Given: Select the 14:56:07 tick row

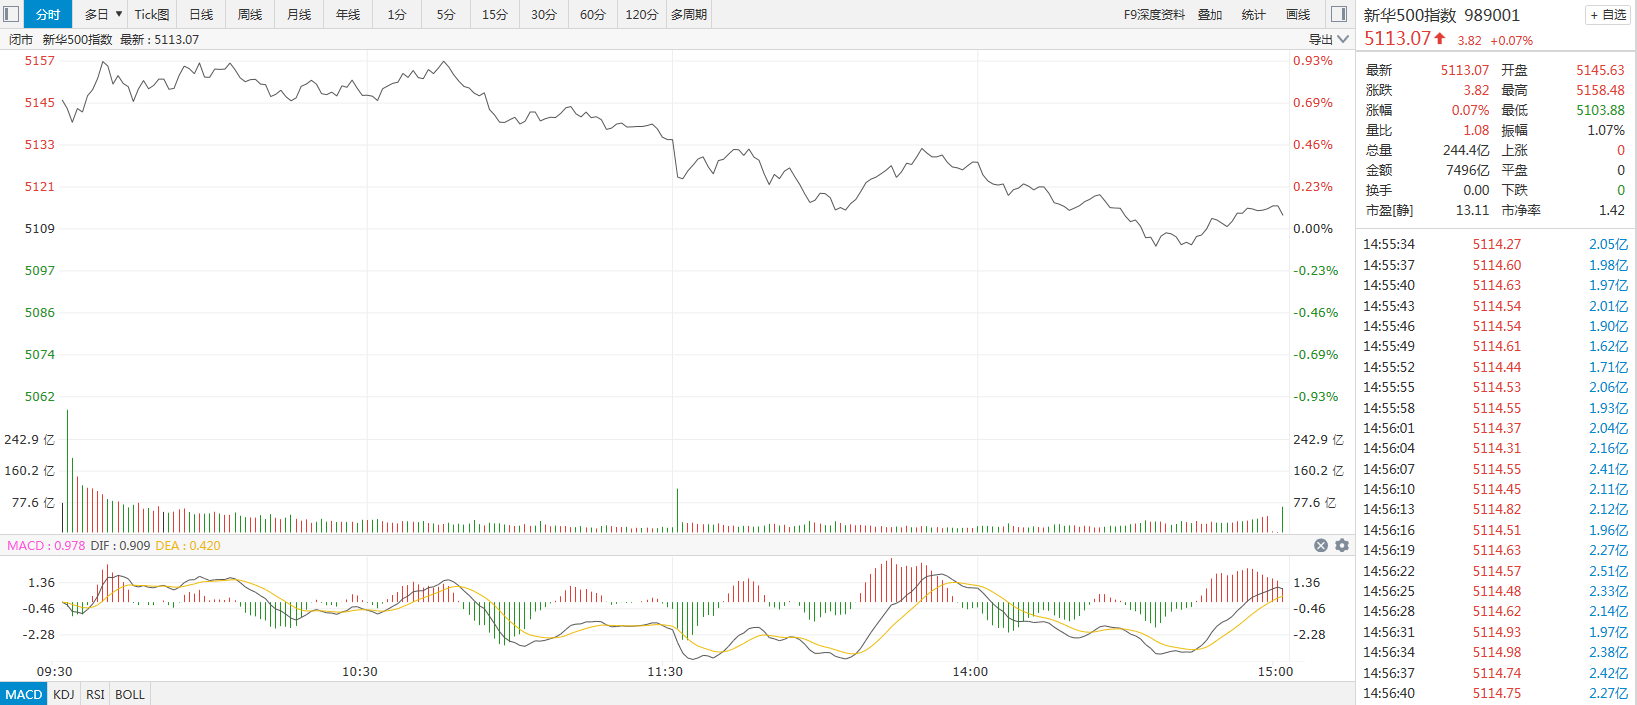Looking at the screenshot, I should click(x=1495, y=469).
